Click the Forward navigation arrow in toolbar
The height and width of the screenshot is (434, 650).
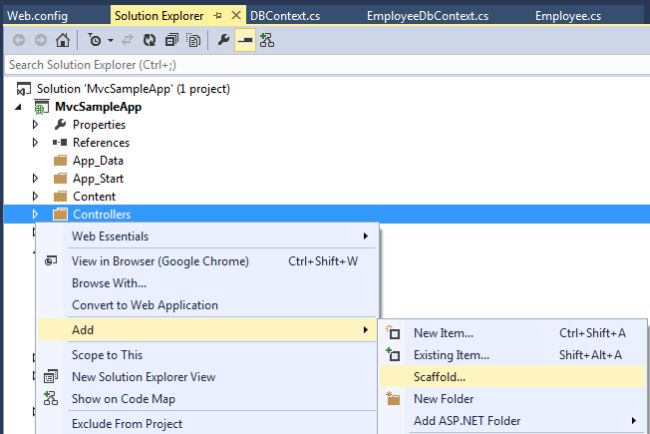pos(41,40)
